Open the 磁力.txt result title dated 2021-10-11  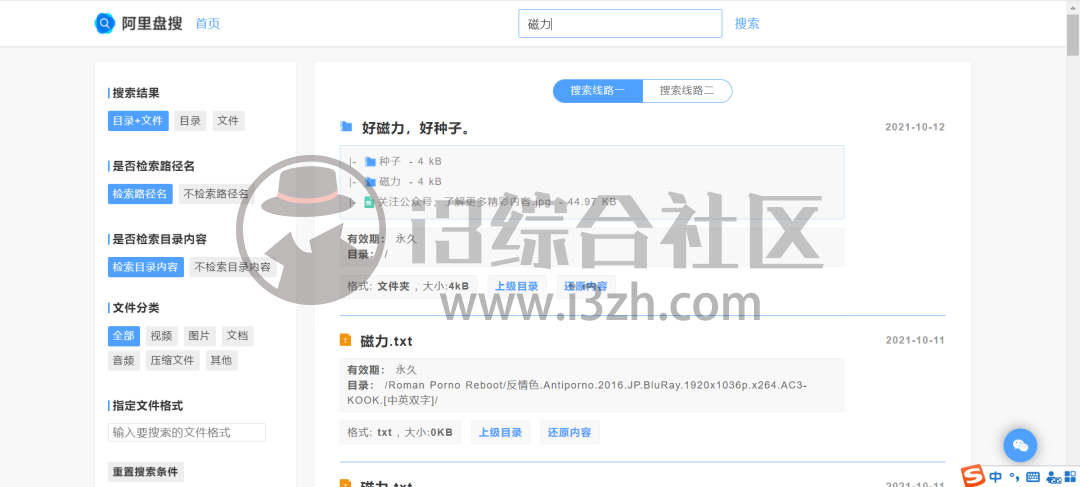(x=386, y=341)
